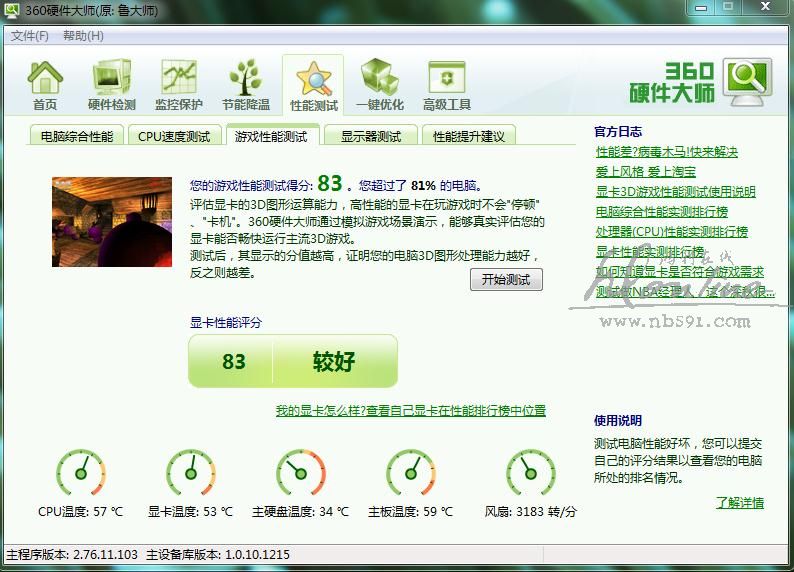The width and height of the screenshot is (794, 572).
Task: Switch to the CPU速度测试 tab
Action: click(174, 136)
